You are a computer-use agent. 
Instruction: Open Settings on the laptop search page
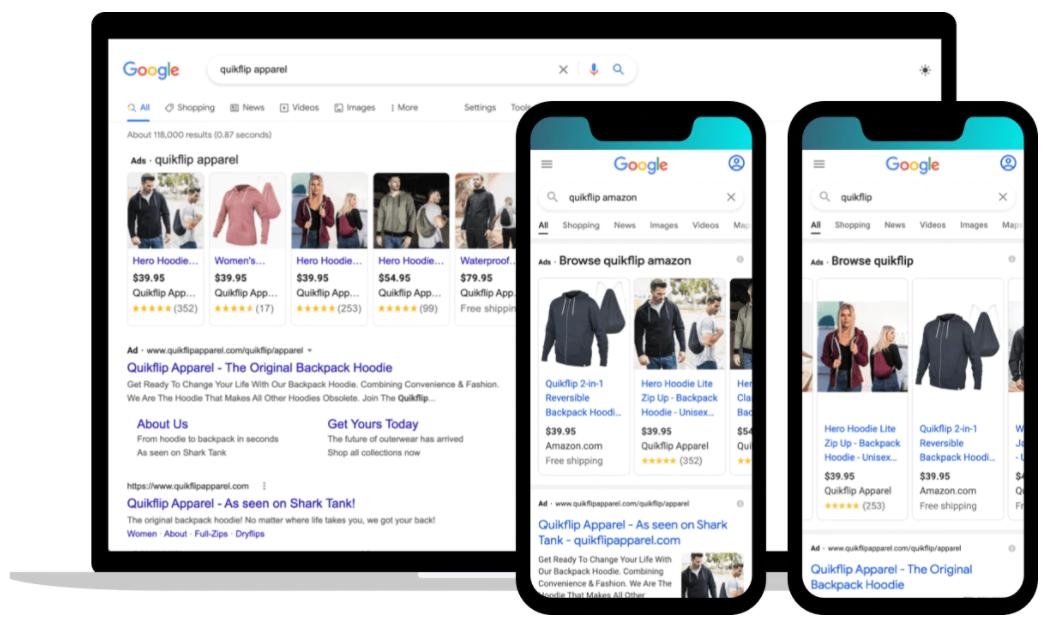pos(480,107)
